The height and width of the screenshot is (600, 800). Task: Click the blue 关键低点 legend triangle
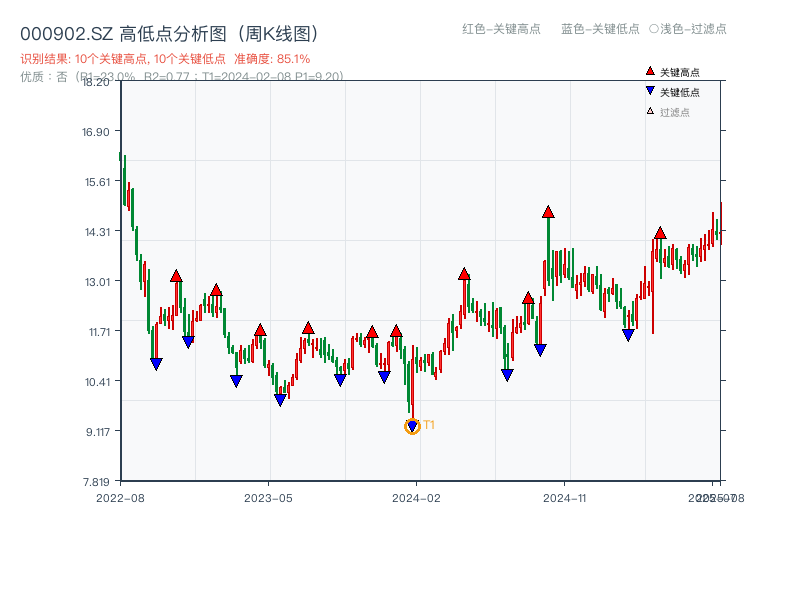[650, 91]
